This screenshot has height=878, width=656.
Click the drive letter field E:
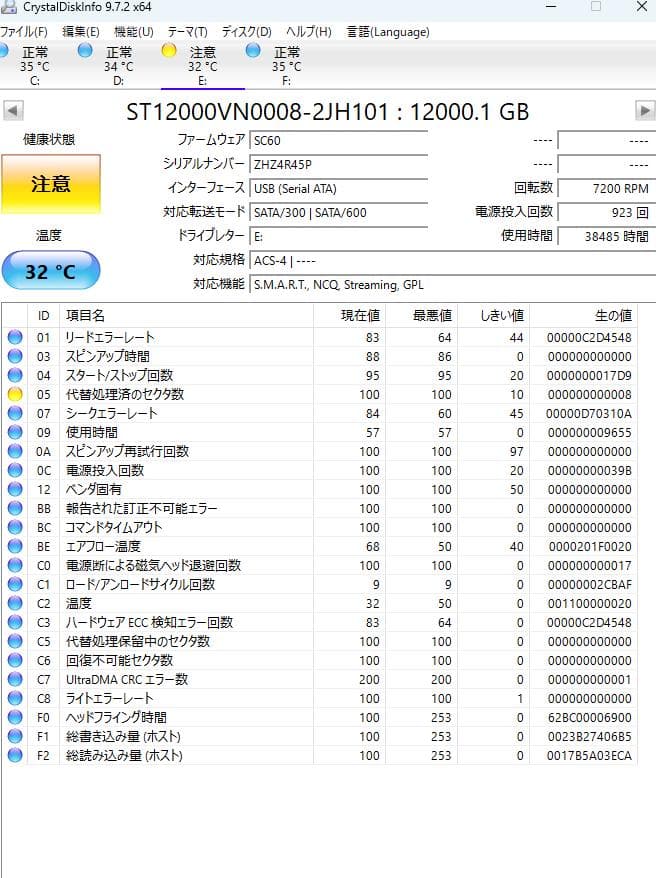[338, 236]
